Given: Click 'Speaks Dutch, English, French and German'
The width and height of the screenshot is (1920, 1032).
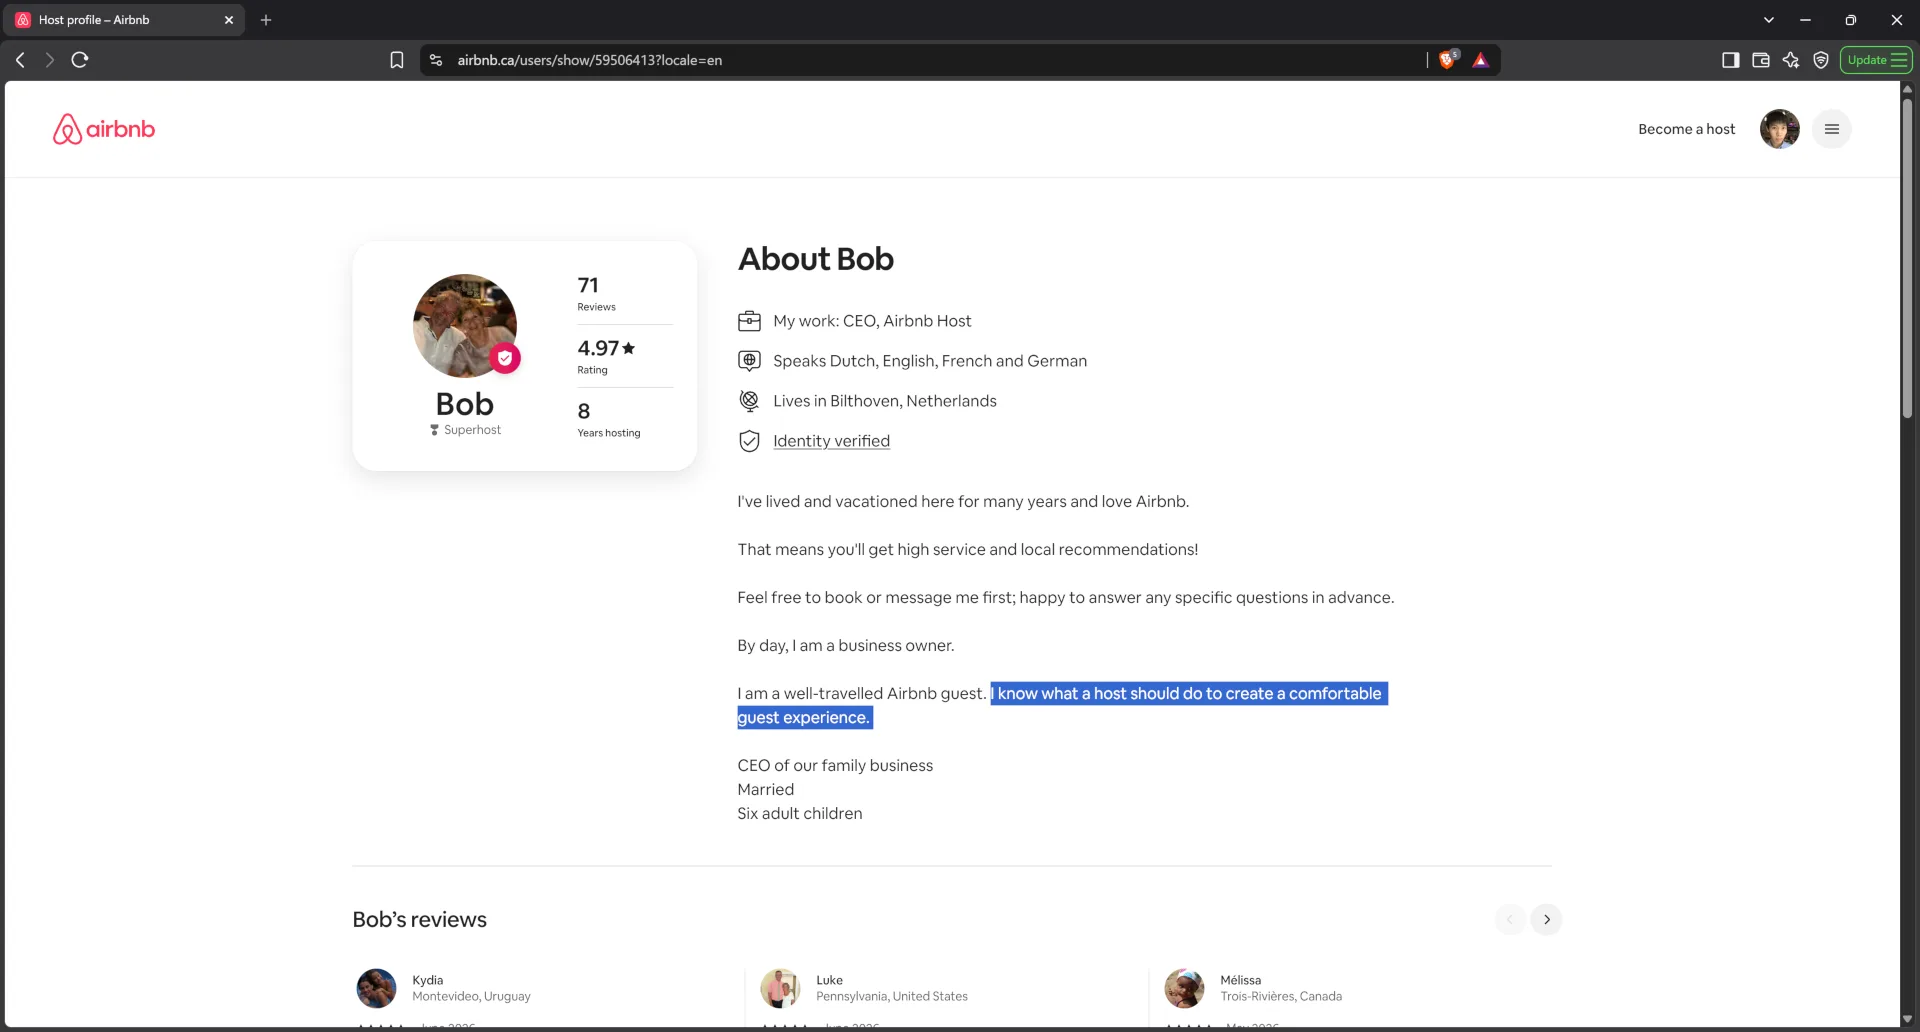Looking at the screenshot, I should pos(930,361).
